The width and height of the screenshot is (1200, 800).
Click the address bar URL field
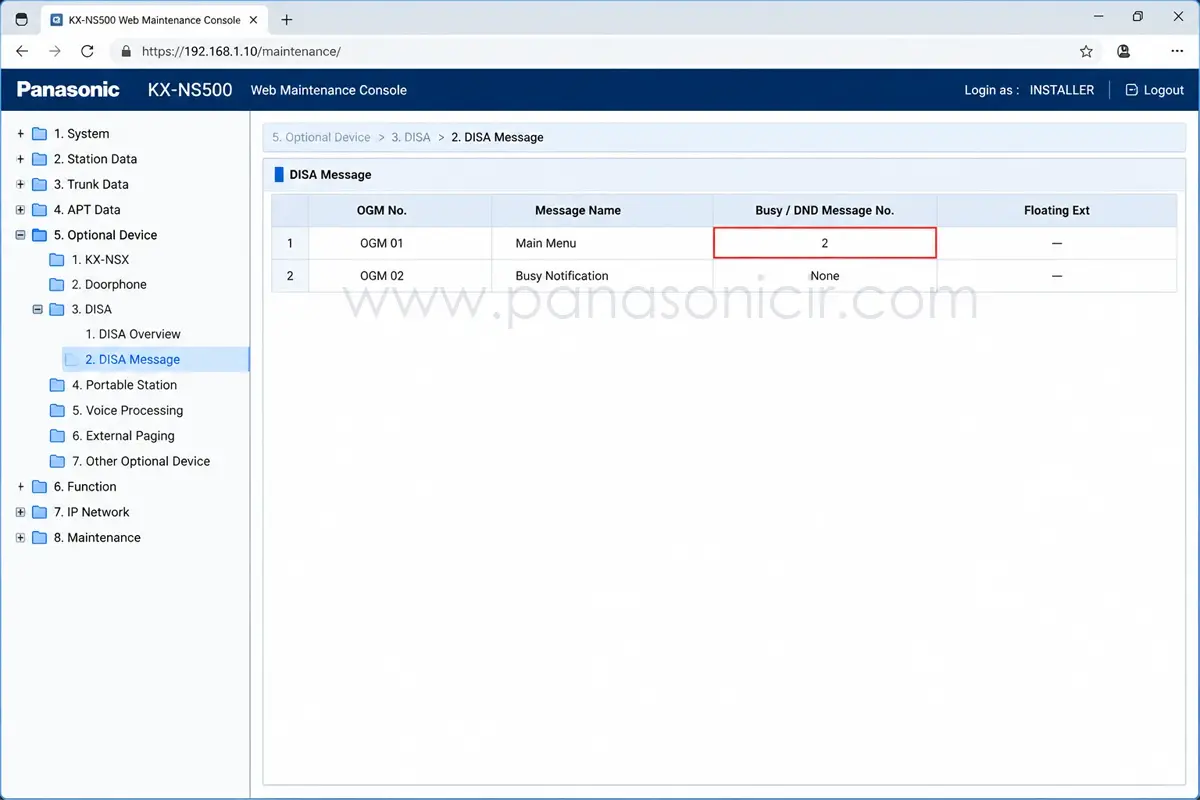[600, 51]
